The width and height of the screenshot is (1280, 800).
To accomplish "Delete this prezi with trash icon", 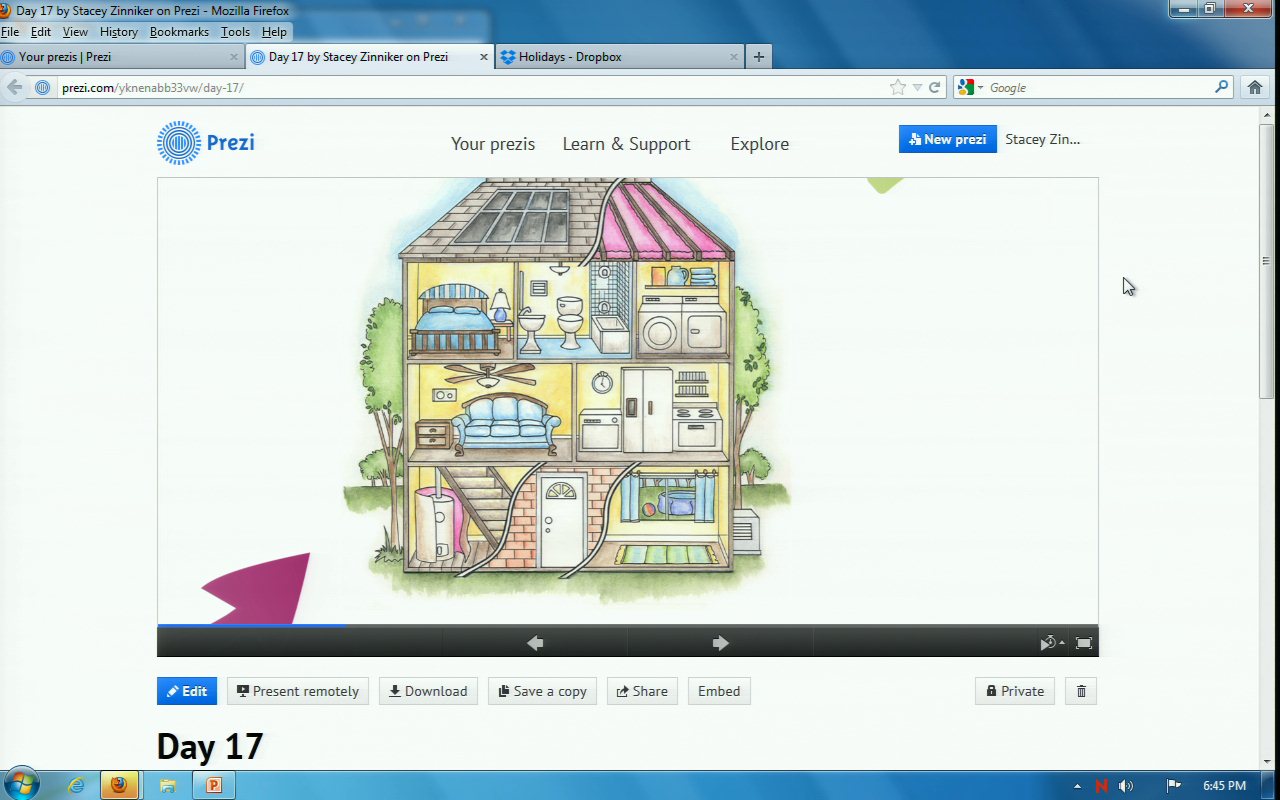I will [1081, 691].
